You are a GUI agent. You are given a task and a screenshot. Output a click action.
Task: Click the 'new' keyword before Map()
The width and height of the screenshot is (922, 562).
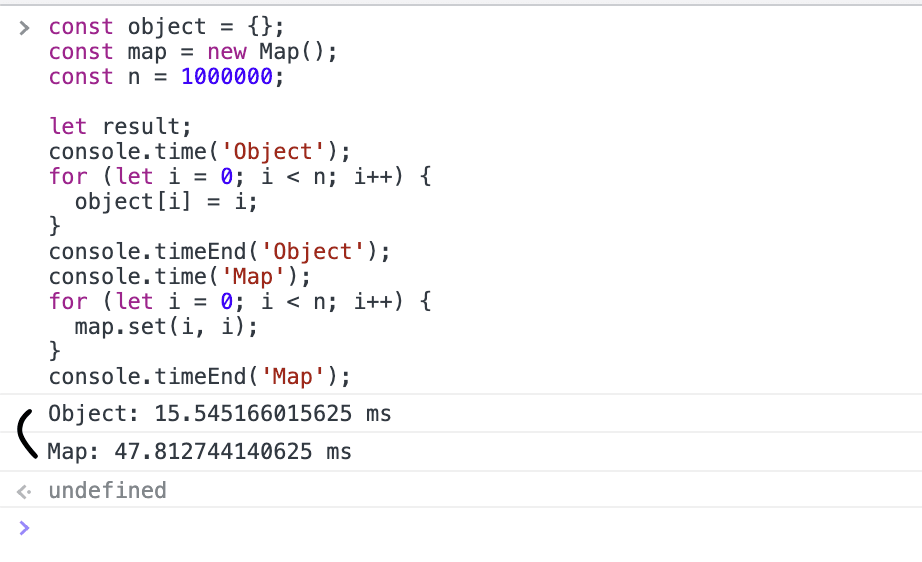(x=226, y=52)
